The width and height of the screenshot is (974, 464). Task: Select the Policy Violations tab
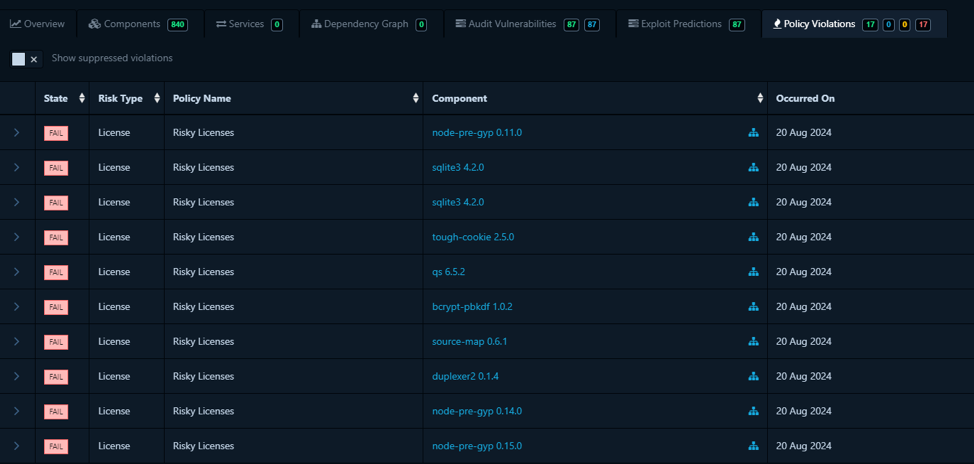[x=854, y=24]
